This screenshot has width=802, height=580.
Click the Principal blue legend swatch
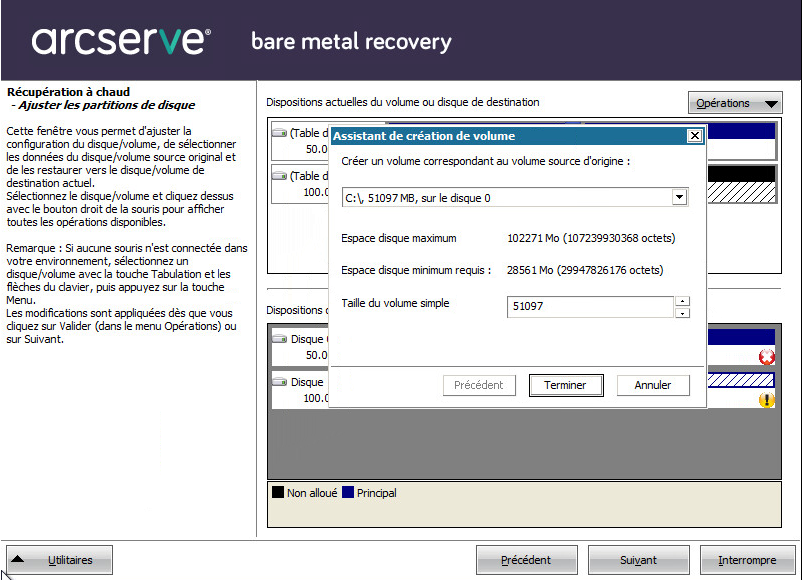[x=348, y=492]
